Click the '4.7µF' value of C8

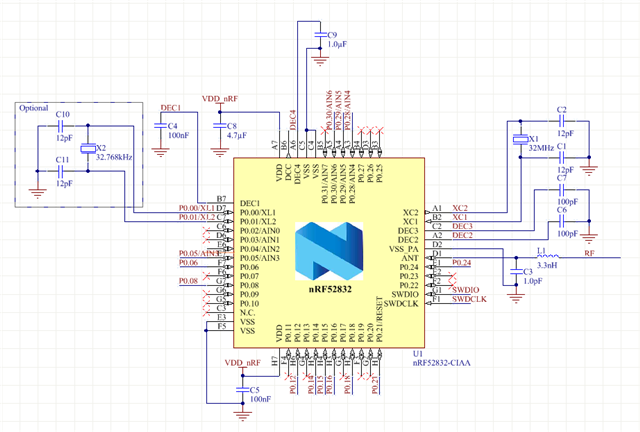[x=237, y=135]
